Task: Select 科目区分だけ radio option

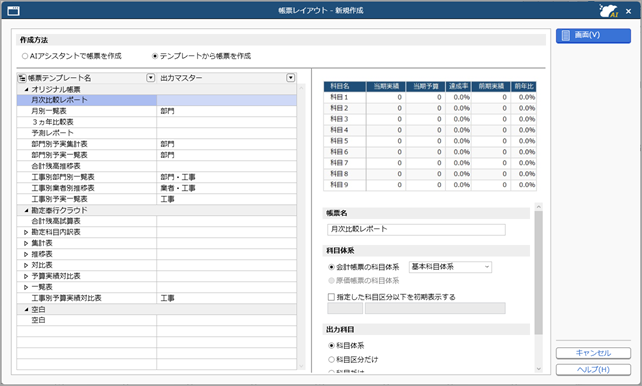Action: click(331, 359)
